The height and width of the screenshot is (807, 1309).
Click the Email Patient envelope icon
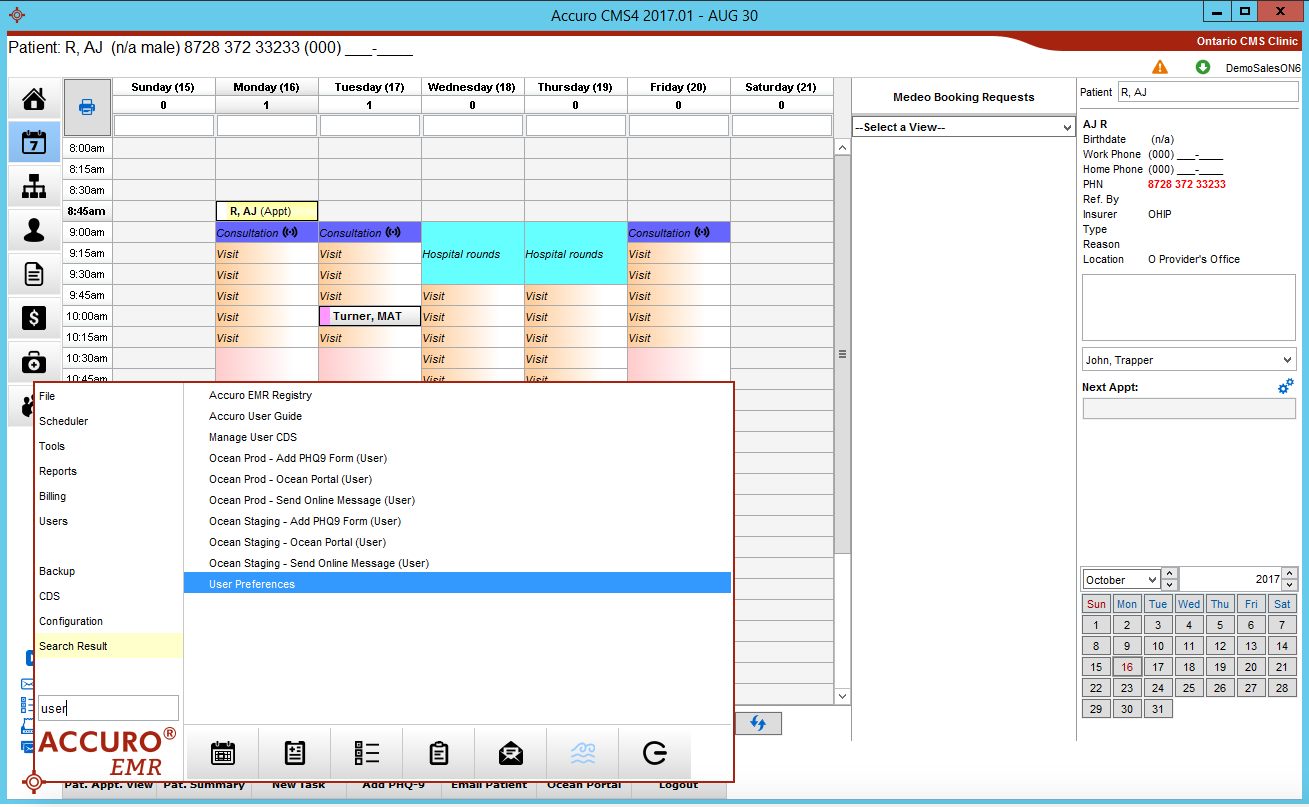[x=511, y=753]
